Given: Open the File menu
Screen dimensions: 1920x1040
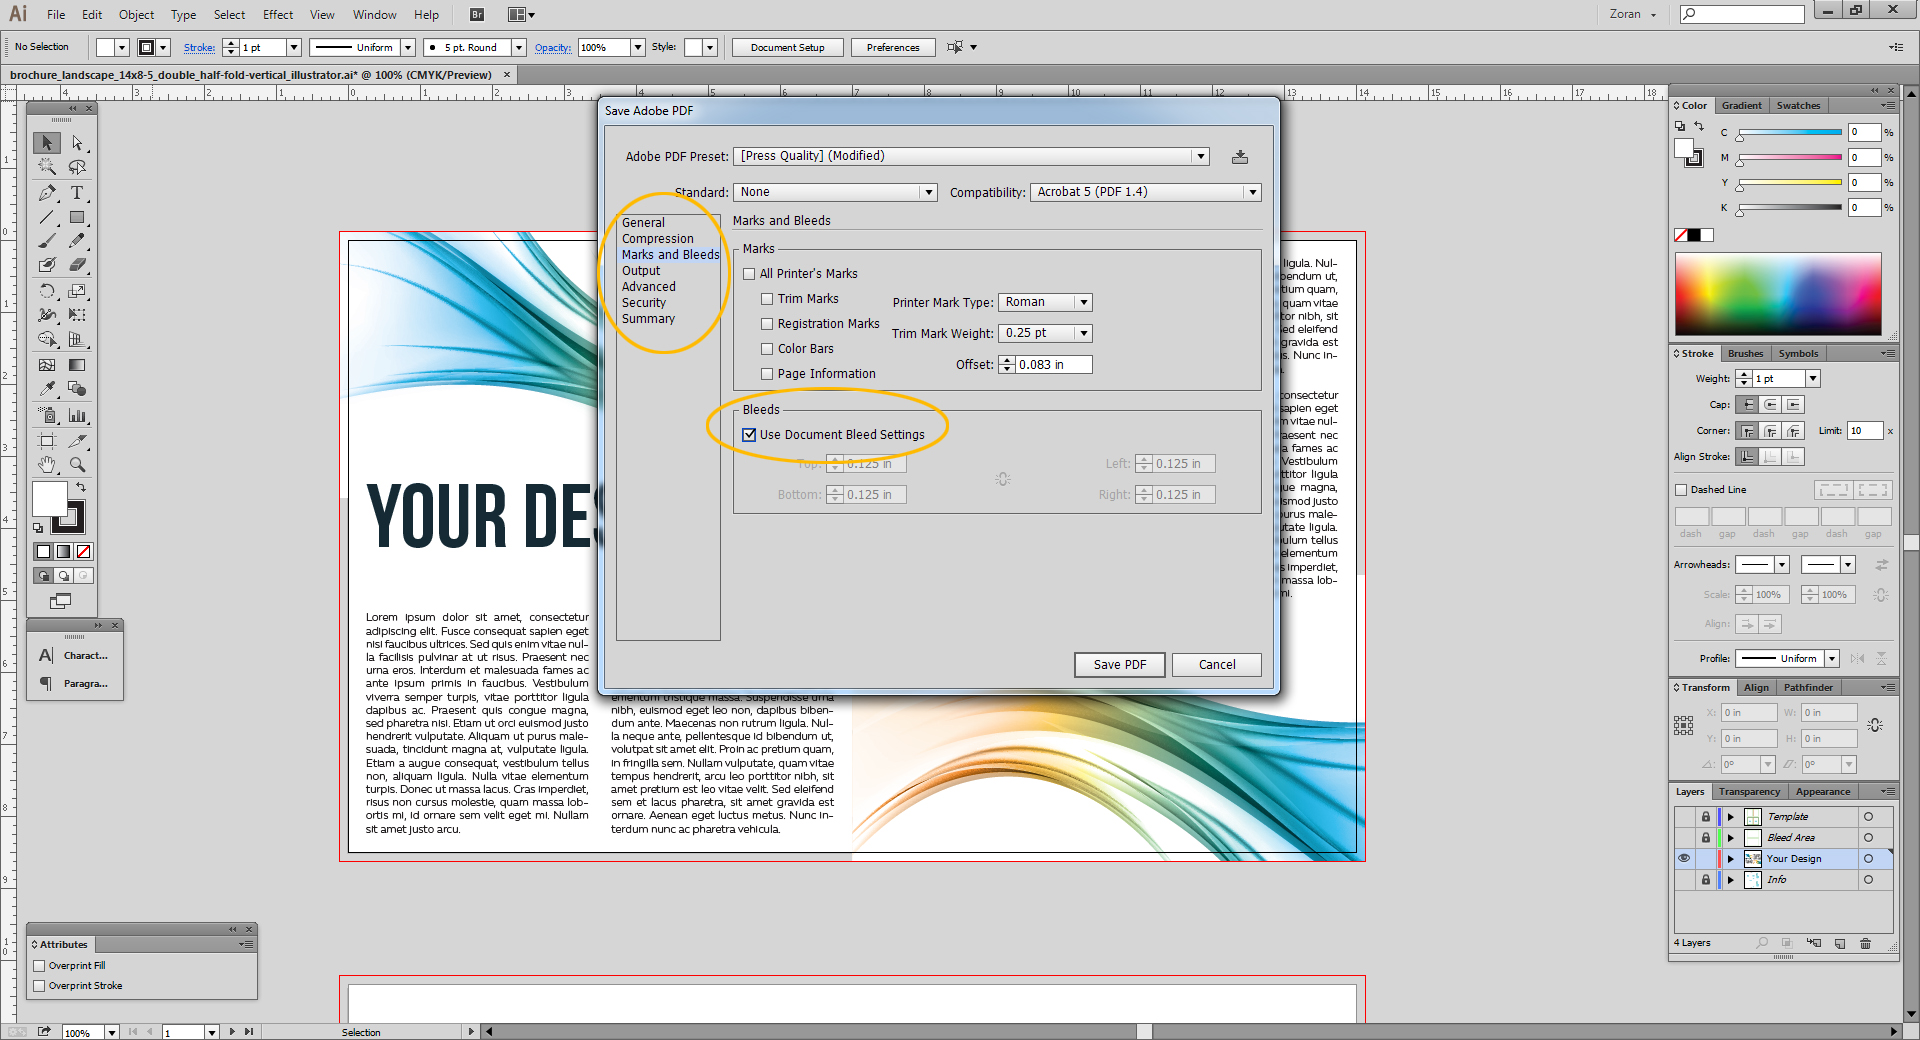Looking at the screenshot, I should (56, 14).
